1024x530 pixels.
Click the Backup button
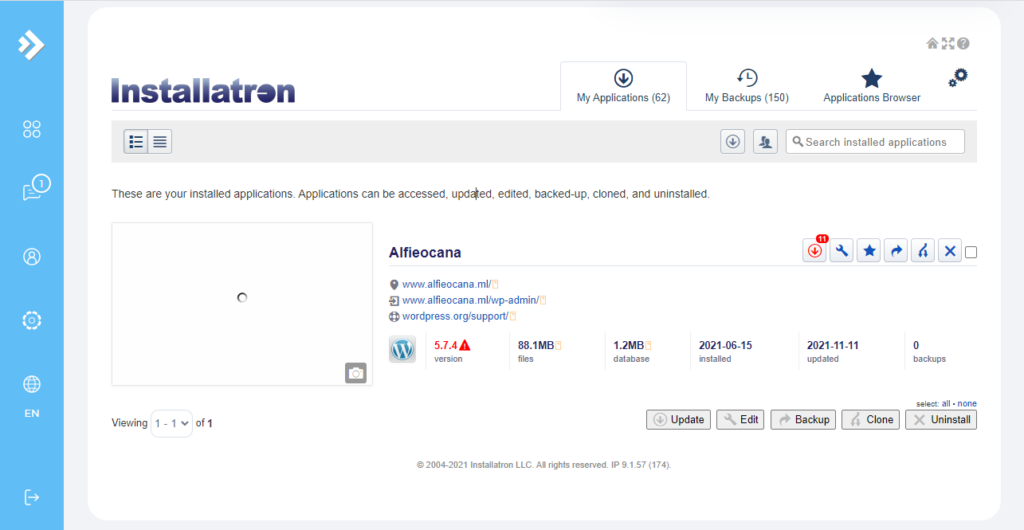[x=803, y=420]
